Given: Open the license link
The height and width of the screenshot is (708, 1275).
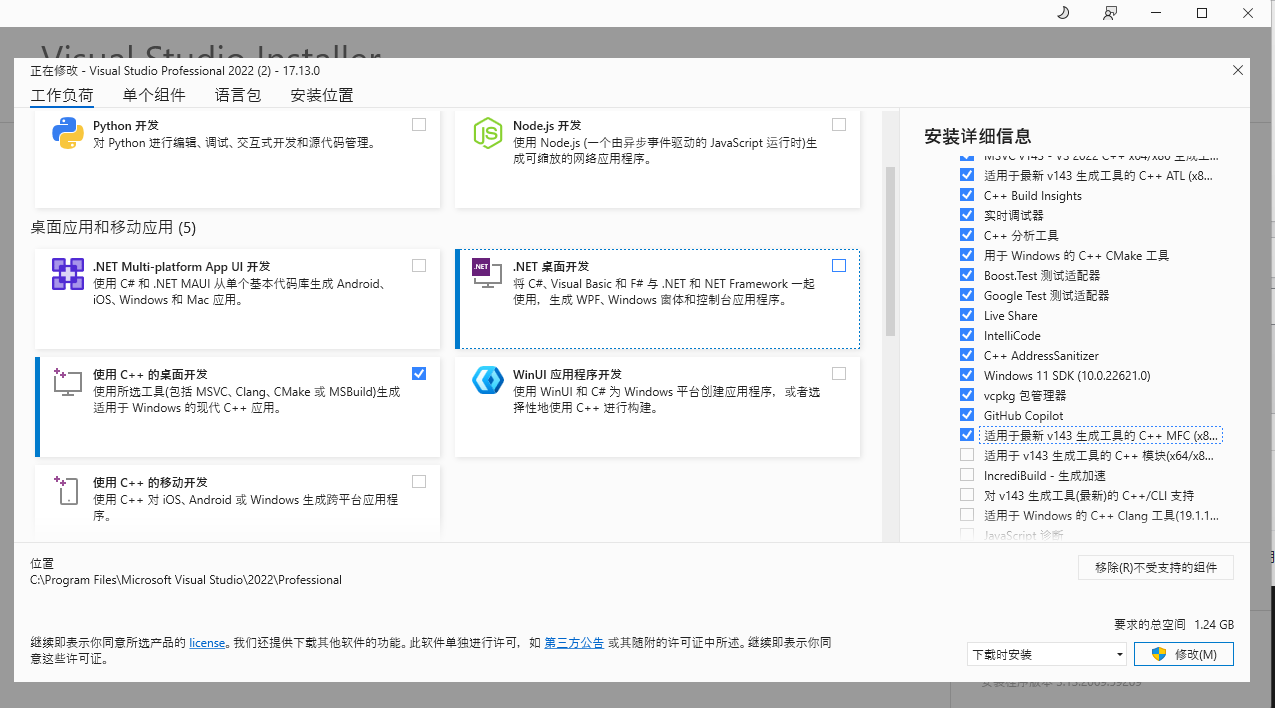Looking at the screenshot, I should pos(206,643).
